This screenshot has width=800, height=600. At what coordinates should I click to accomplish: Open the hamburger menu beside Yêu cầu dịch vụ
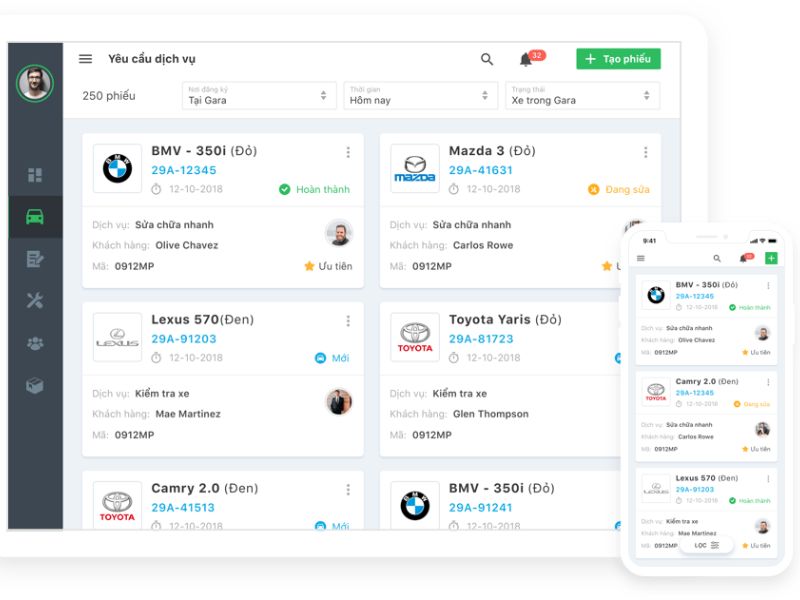click(x=86, y=59)
